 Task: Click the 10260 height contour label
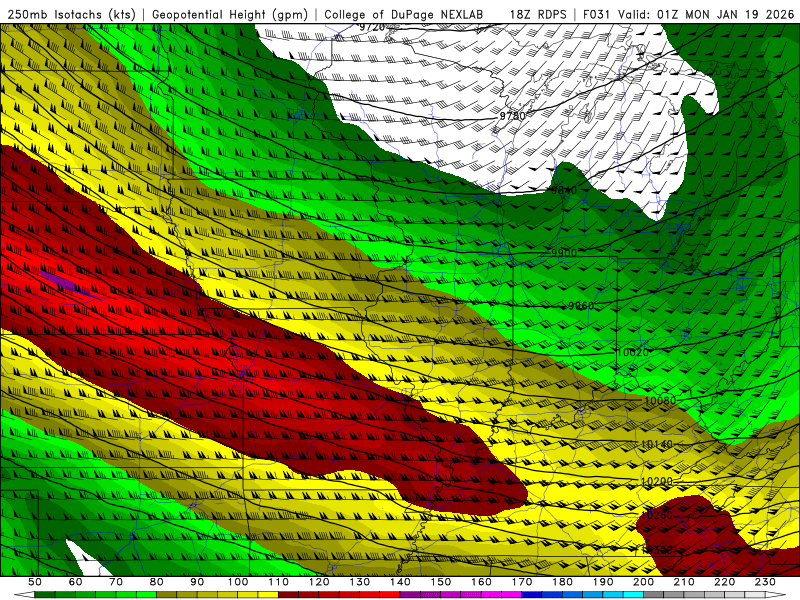pos(657,515)
